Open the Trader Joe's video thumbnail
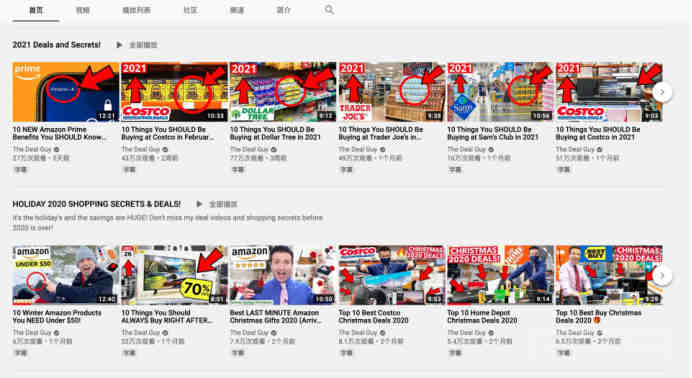The height and width of the screenshot is (378, 692). click(391, 92)
